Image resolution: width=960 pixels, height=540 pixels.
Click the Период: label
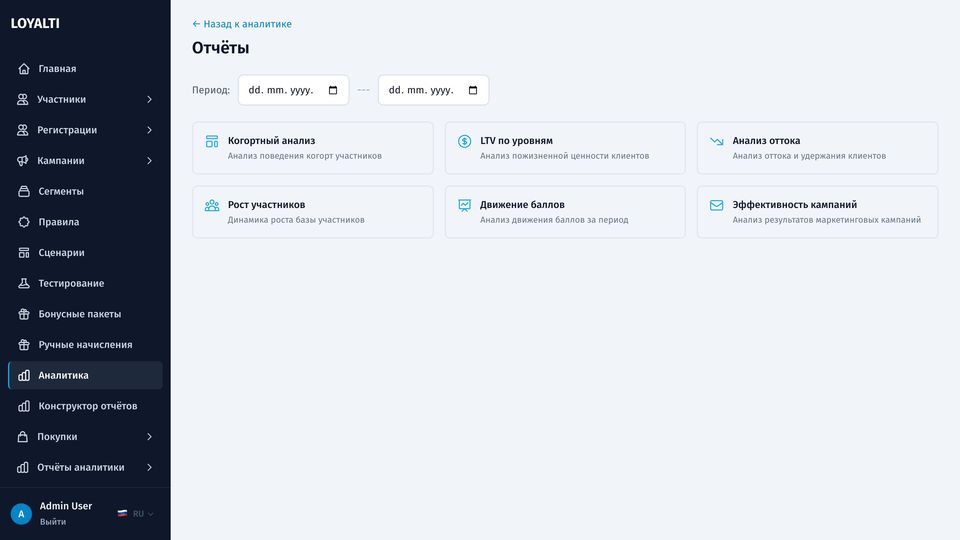pos(211,90)
